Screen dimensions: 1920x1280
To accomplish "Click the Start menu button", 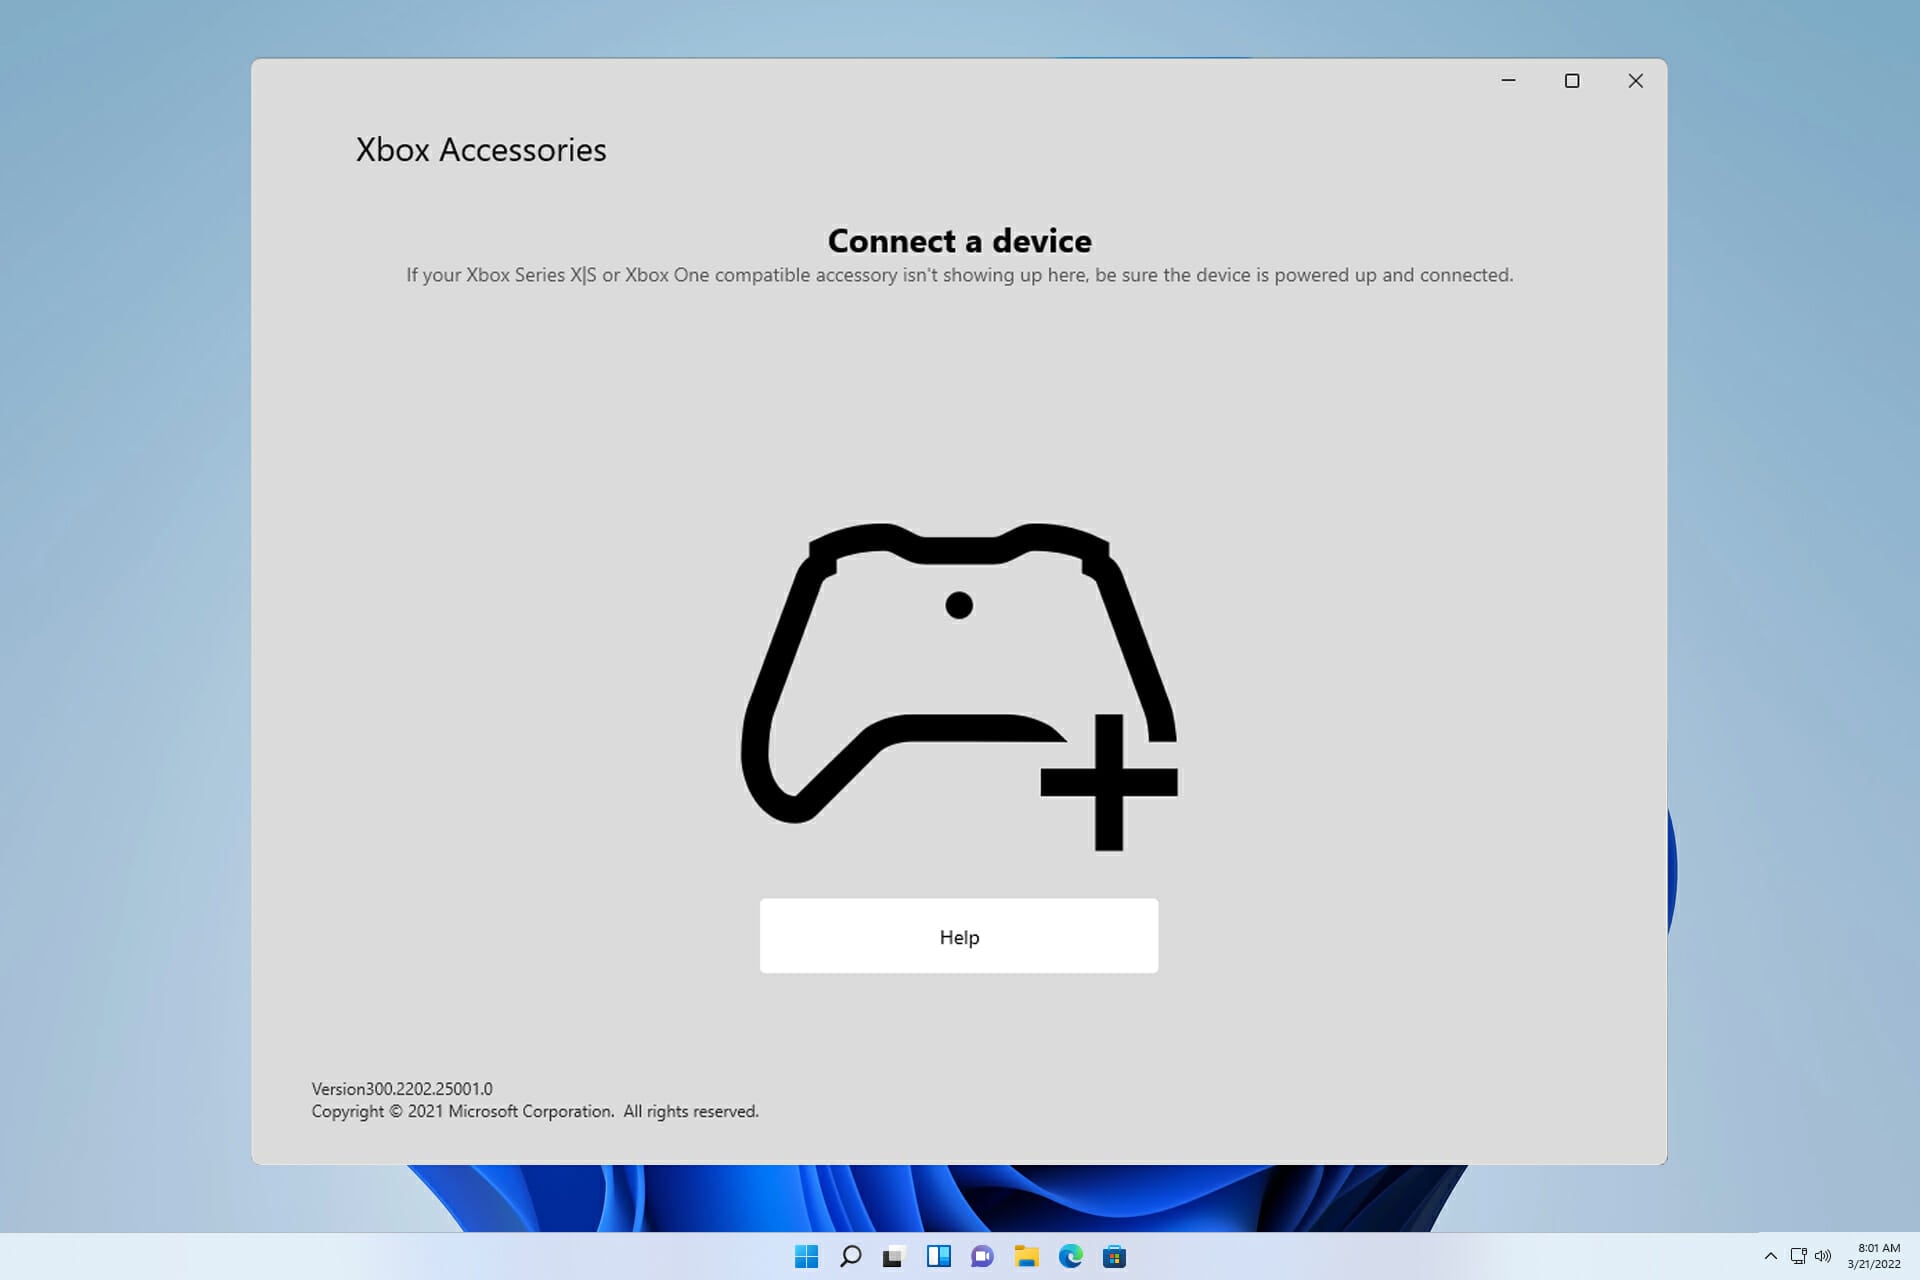I will [806, 1257].
